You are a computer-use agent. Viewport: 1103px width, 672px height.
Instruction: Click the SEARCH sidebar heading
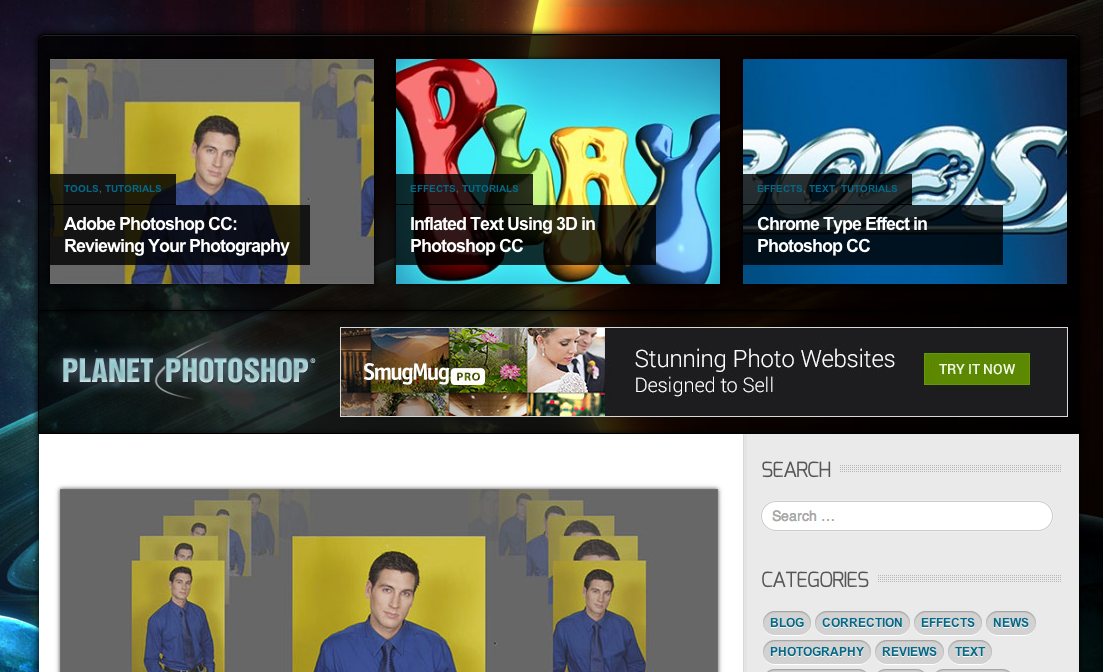tap(796, 469)
